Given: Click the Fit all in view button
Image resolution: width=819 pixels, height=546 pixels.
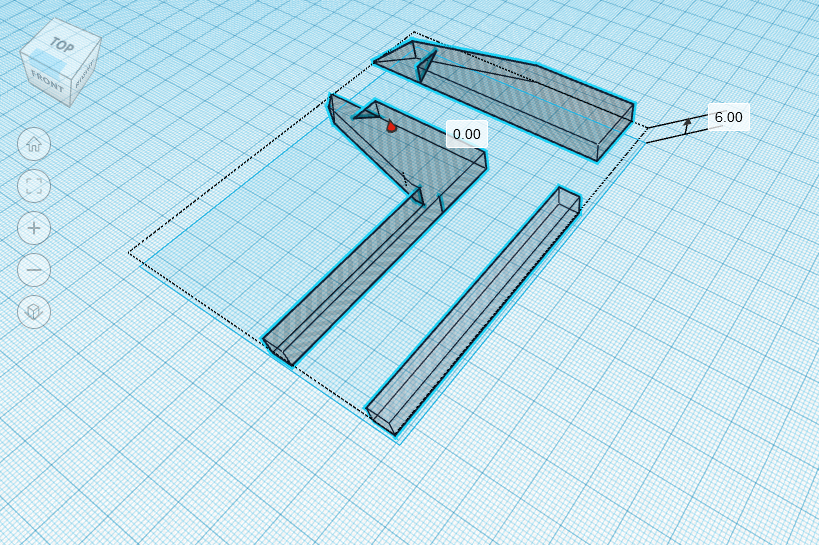Looking at the screenshot, I should [34, 186].
